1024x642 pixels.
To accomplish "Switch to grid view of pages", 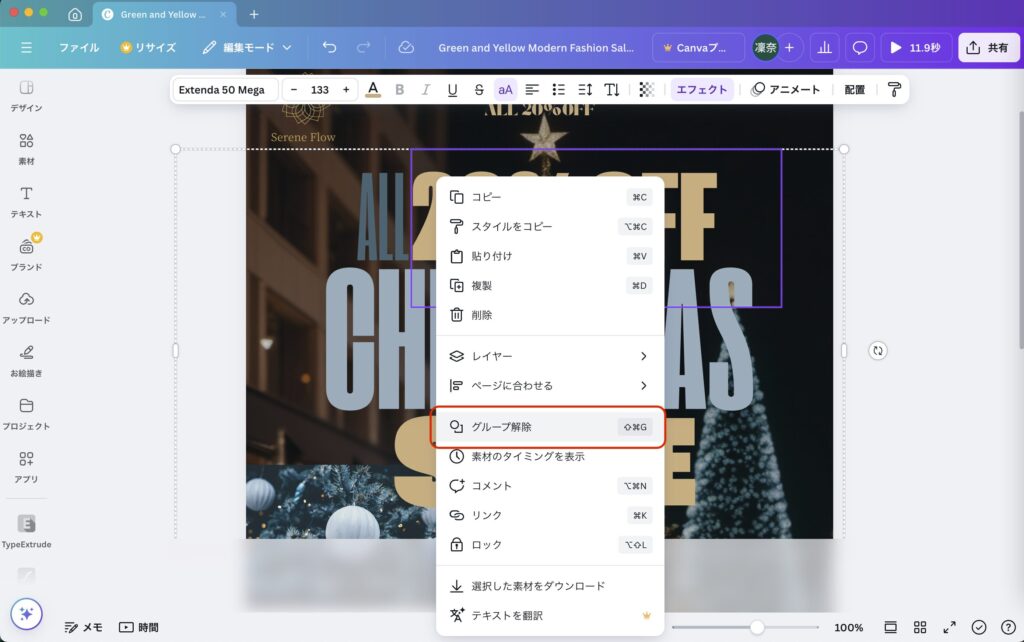I will click(920, 628).
